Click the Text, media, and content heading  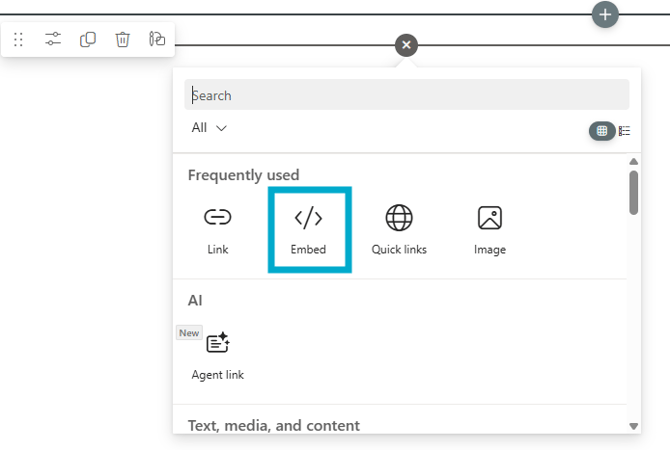[x=274, y=425]
